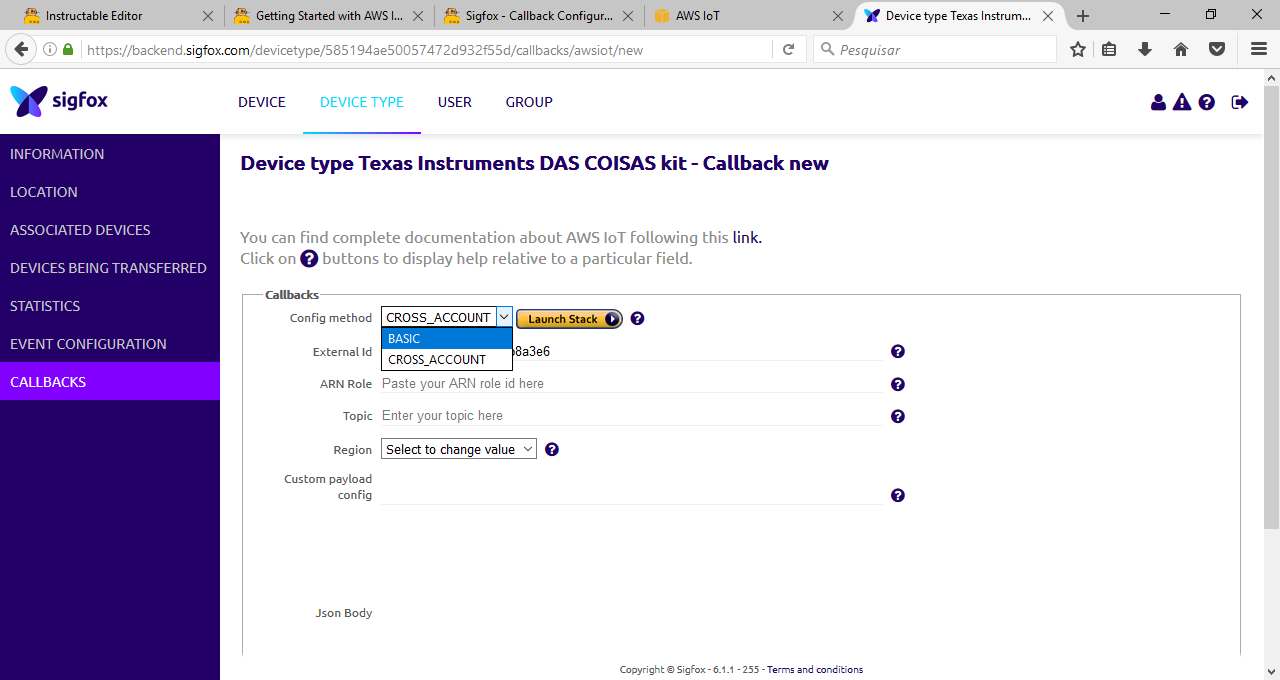Open help for the ARN Role field
Image resolution: width=1280 pixels, height=680 pixels.
[897, 384]
